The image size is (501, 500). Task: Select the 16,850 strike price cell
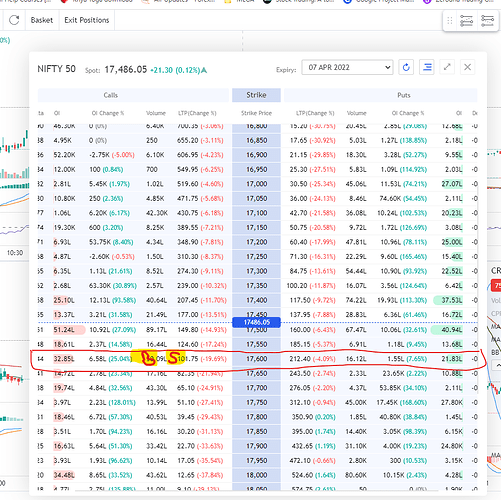coord(256,140)
